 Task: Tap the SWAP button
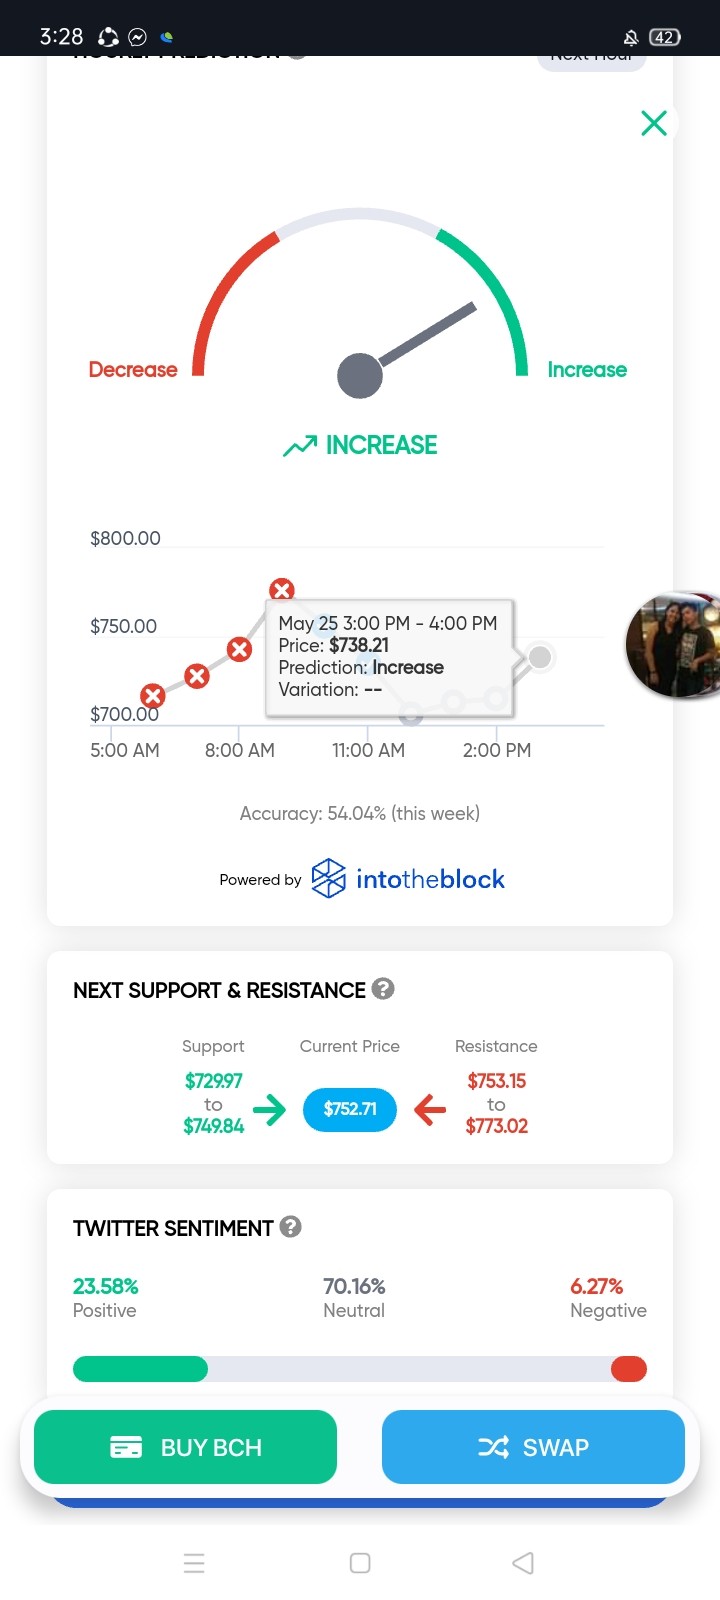[x=533, y=1447]
